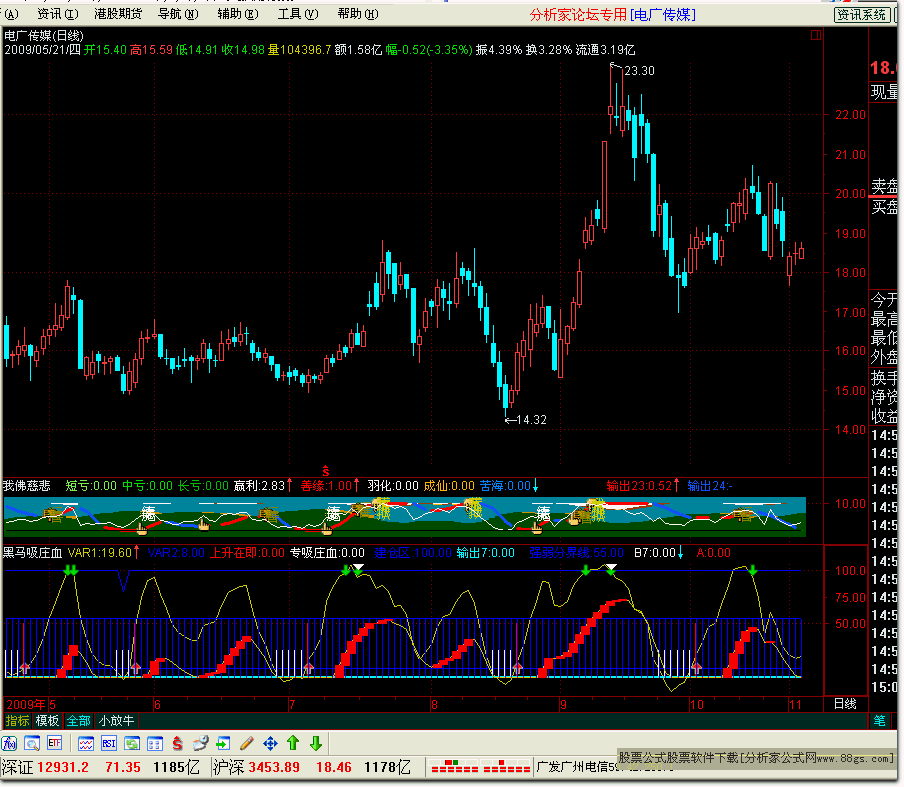This screenshot has width=904, height=787.
Task: Click the small red box icon atop chart
Action: [816, 35]
